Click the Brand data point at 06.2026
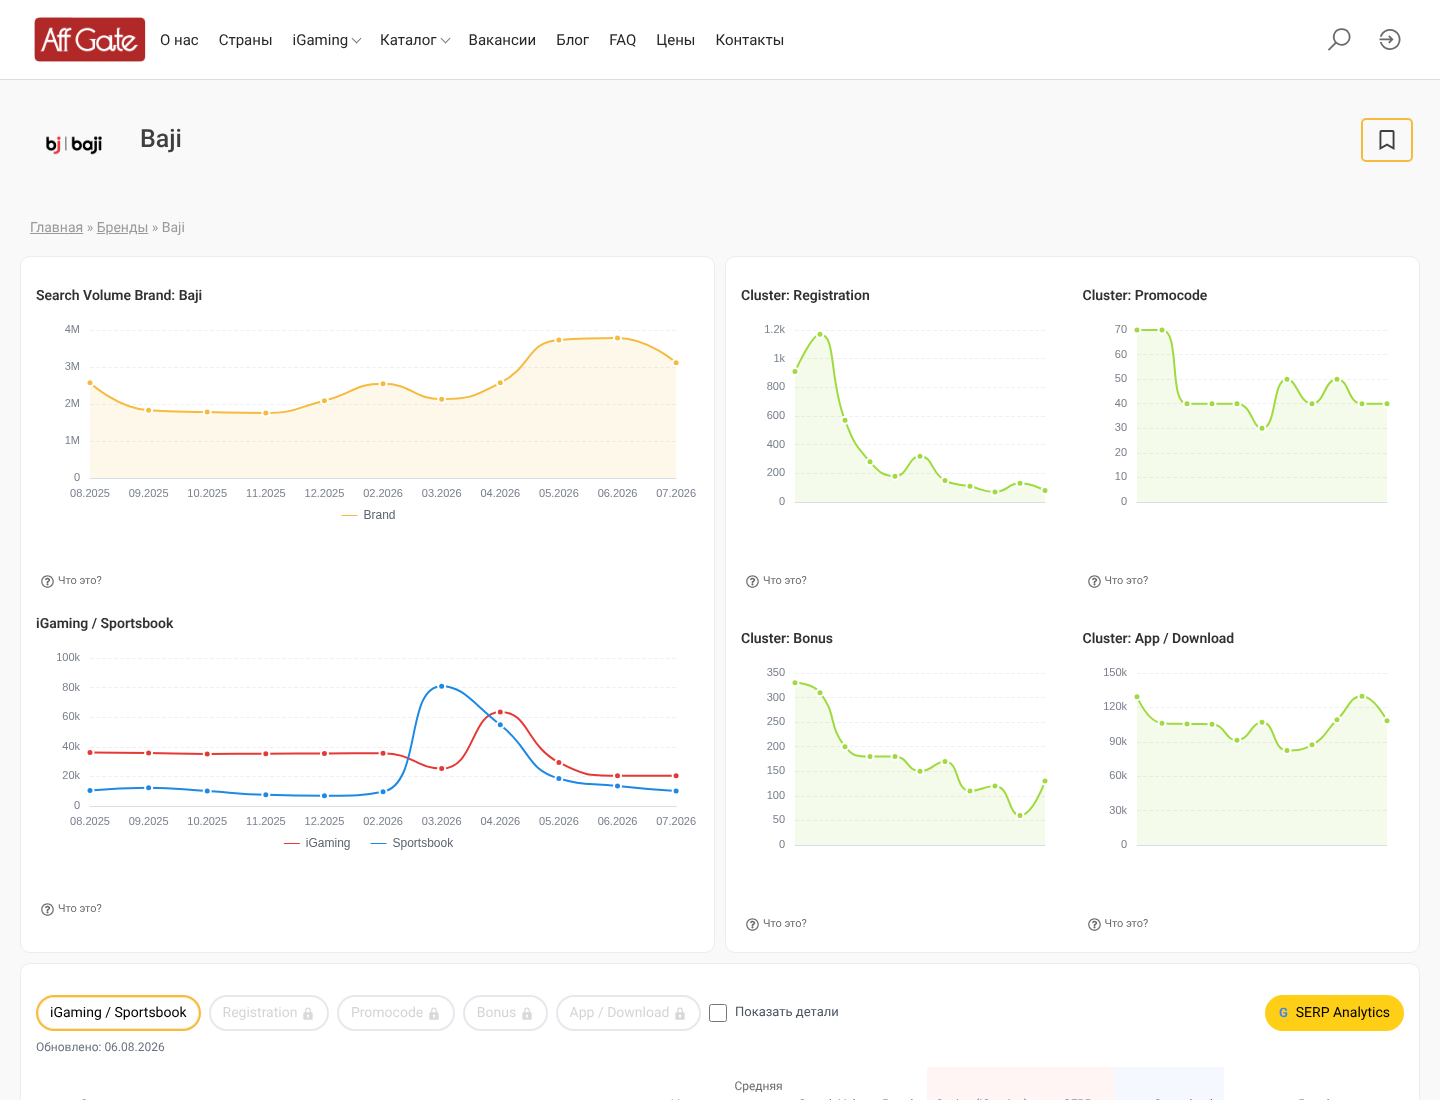 tap(618, 338)
